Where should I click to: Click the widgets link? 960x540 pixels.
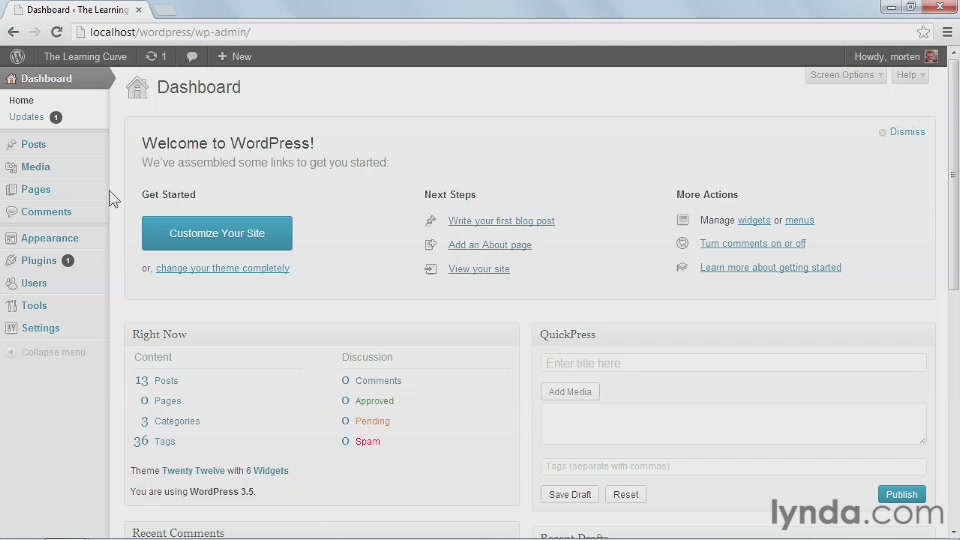pos(754,220)
